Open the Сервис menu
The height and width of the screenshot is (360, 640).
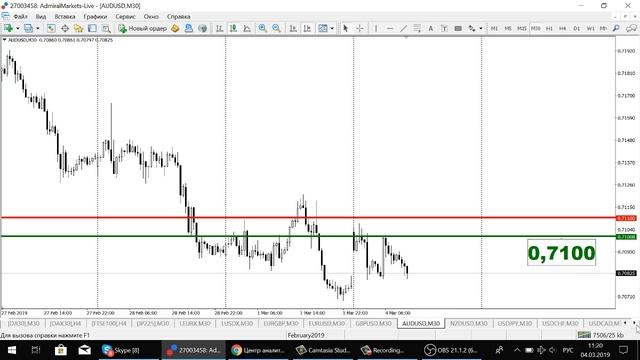click(125, 17)
